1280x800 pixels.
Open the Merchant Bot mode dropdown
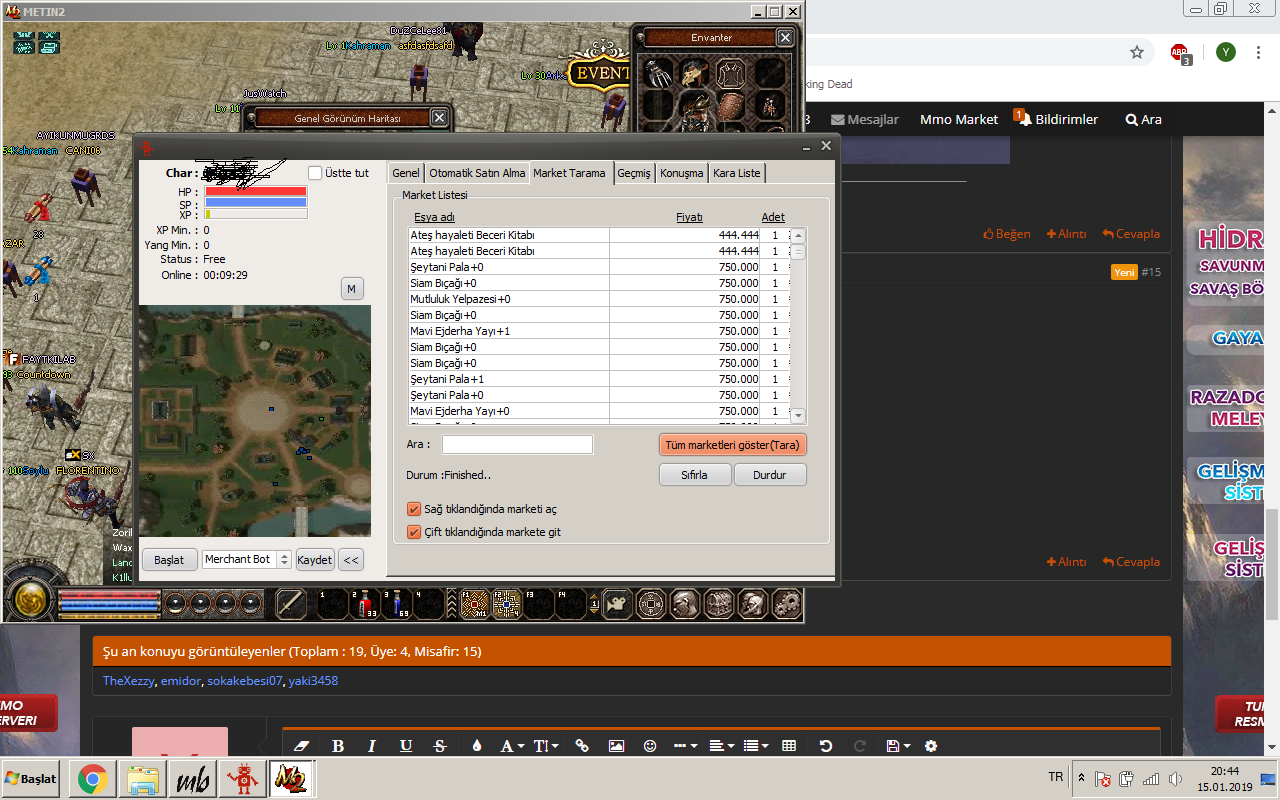point(246,559)
